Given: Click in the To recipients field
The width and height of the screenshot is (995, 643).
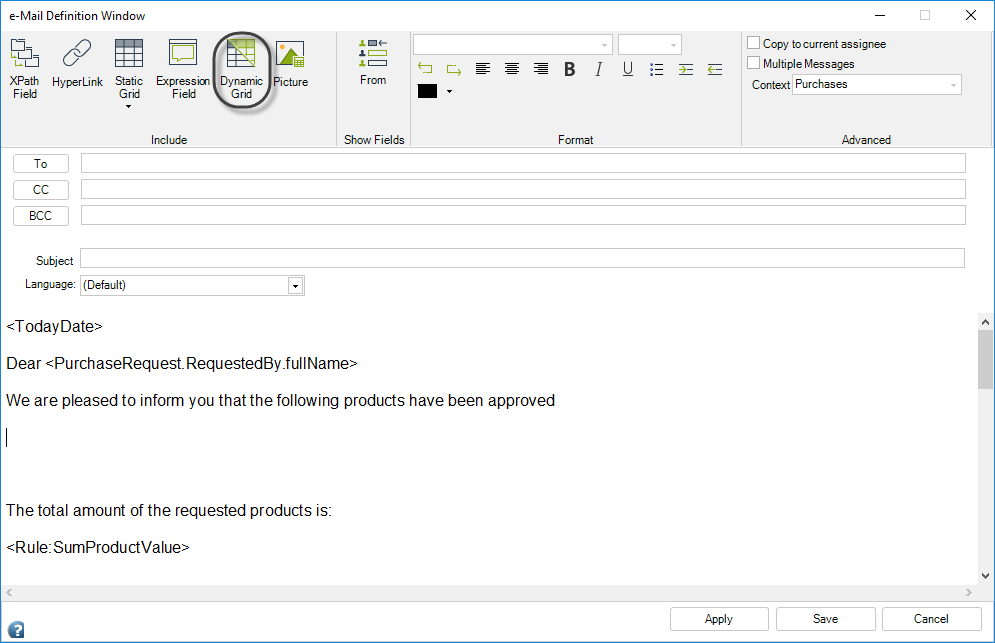Looking at the screenshot, I should click(x=523, y=163).
